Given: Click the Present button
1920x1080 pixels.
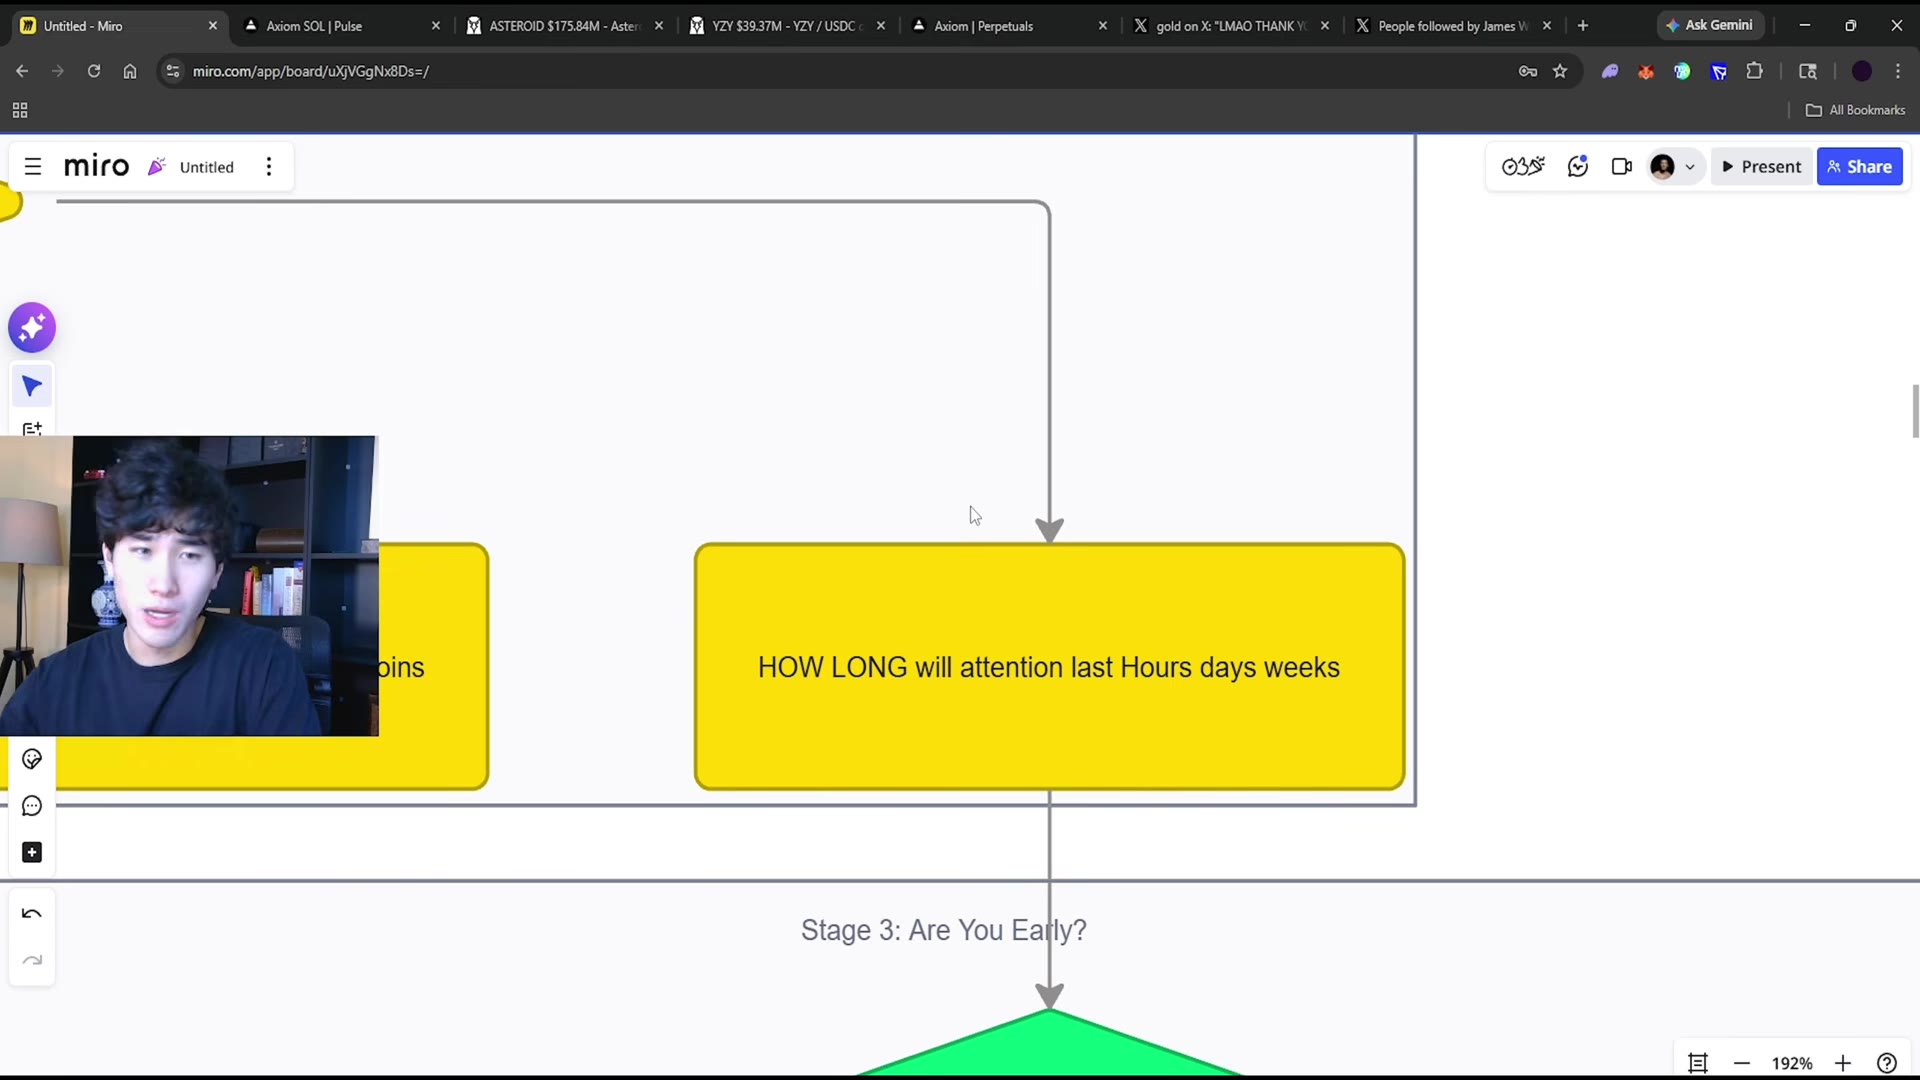Looking at the screenshot, I should pyautogui.click(x=1761, y=167).
